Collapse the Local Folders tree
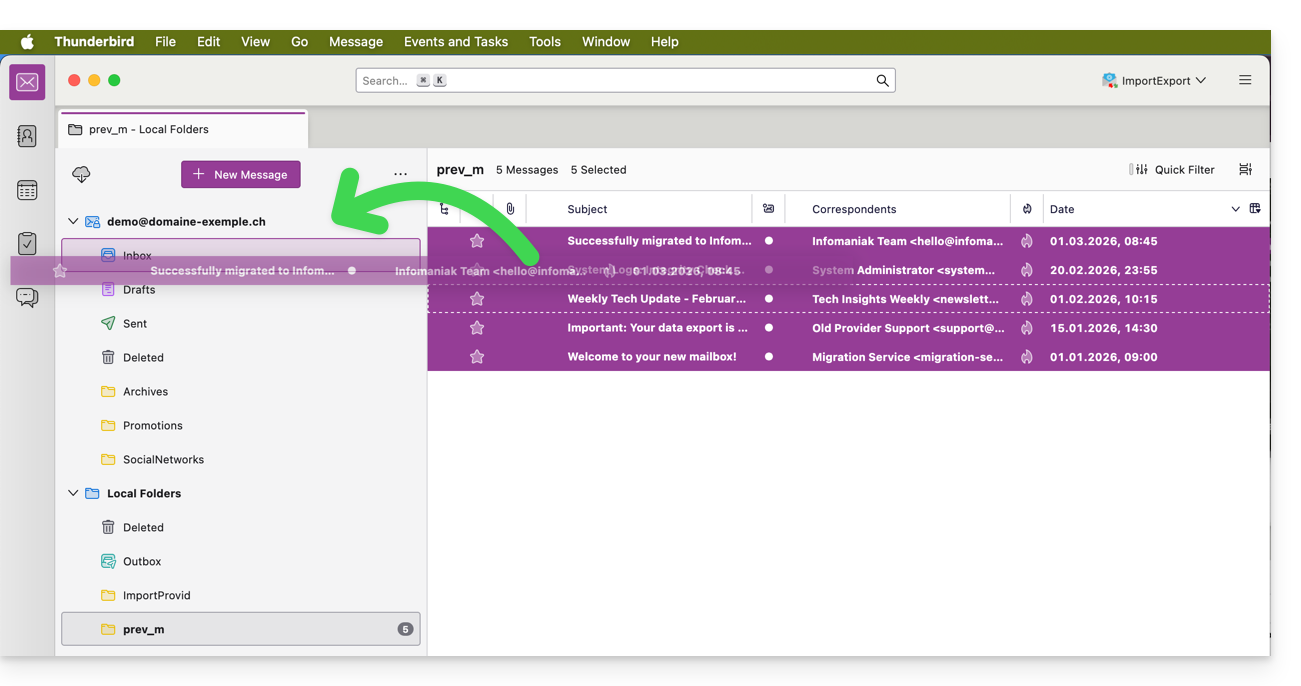The image size is (1301, 686). click(73, 494)
